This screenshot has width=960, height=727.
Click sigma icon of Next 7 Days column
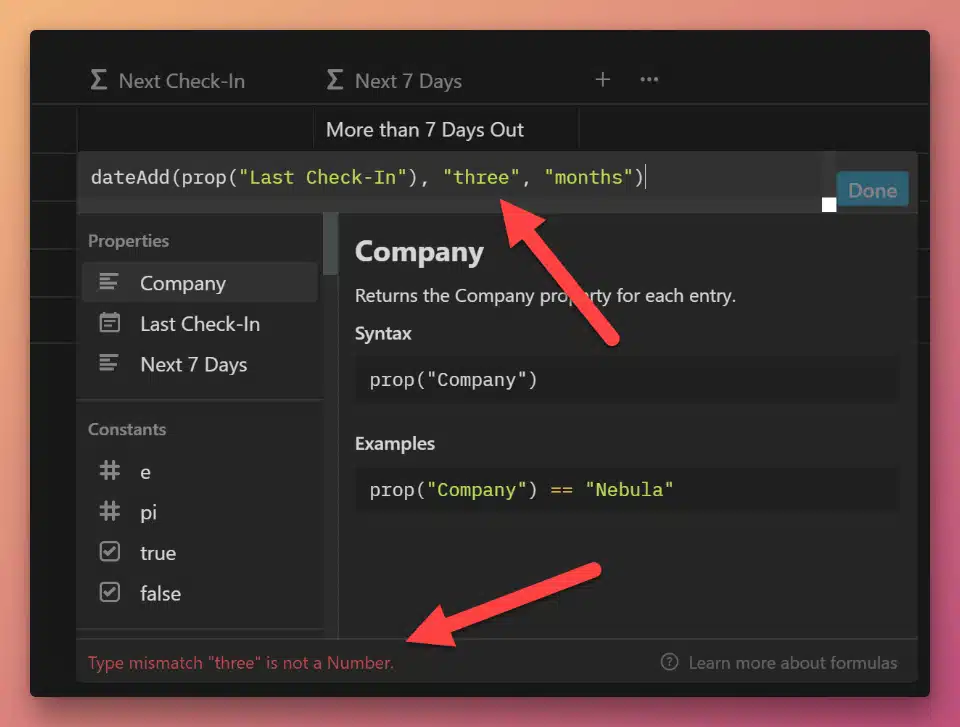(335, 80)
